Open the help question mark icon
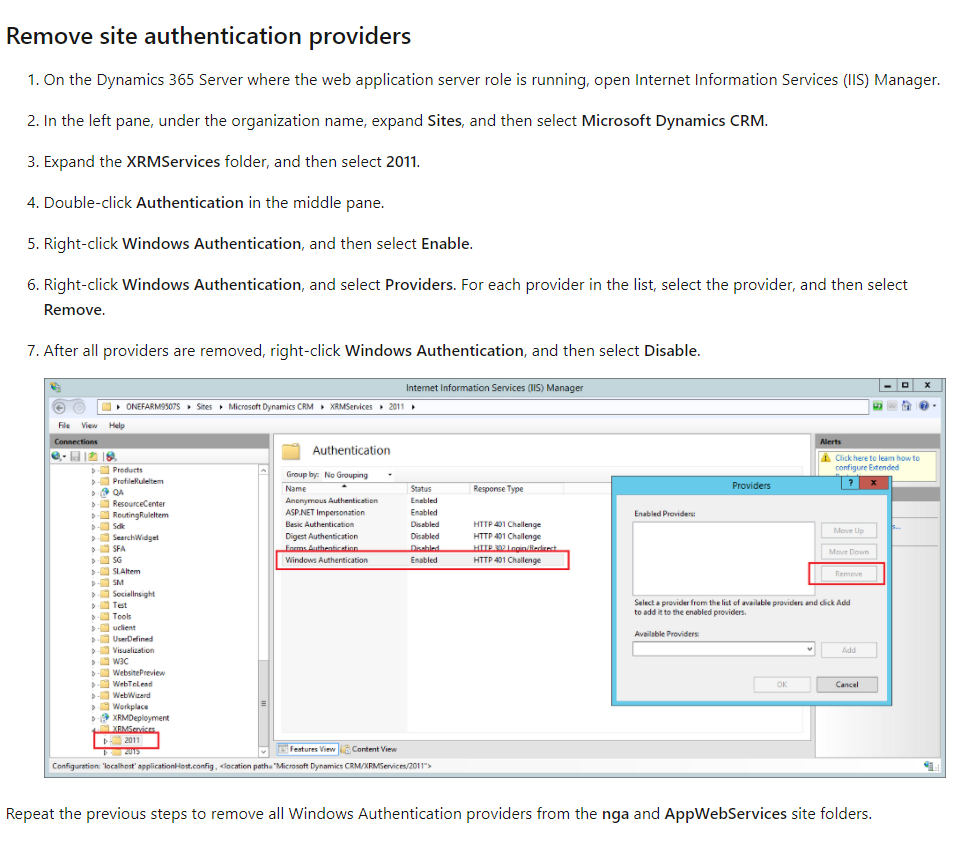This screenshot has width=965, height=844. click(924, 406)
